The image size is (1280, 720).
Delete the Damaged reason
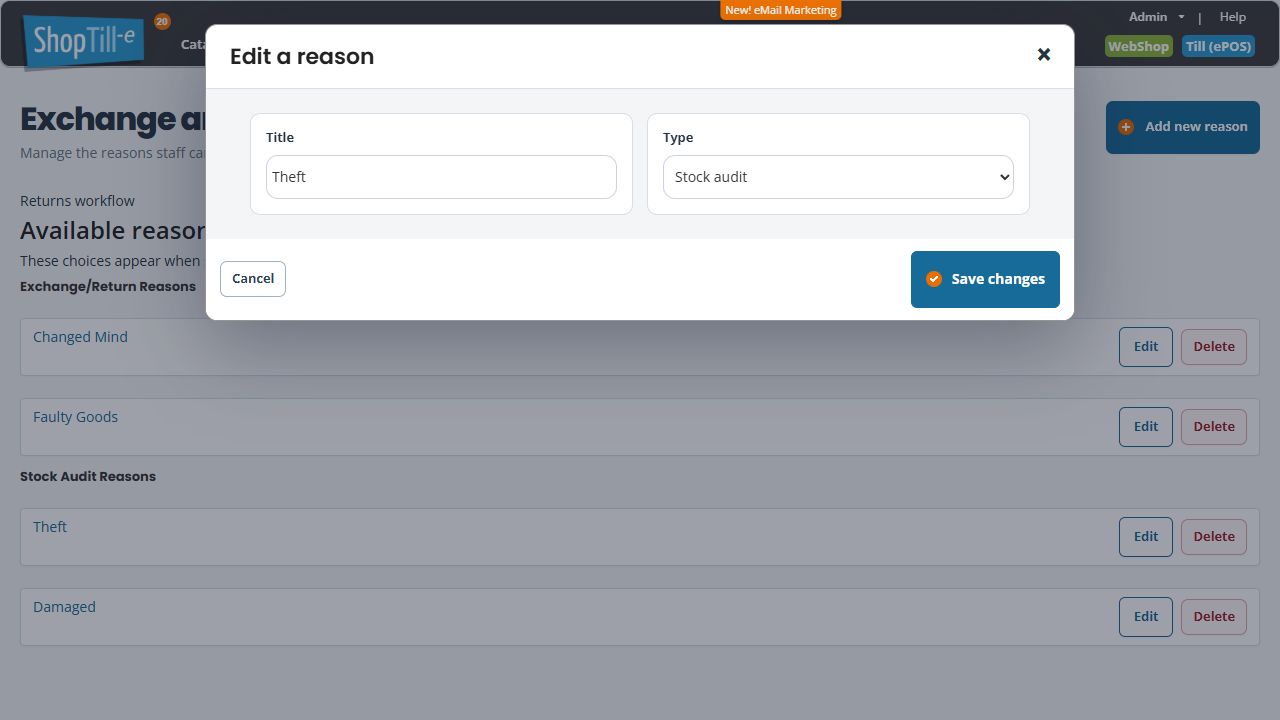click(1214, 617)
